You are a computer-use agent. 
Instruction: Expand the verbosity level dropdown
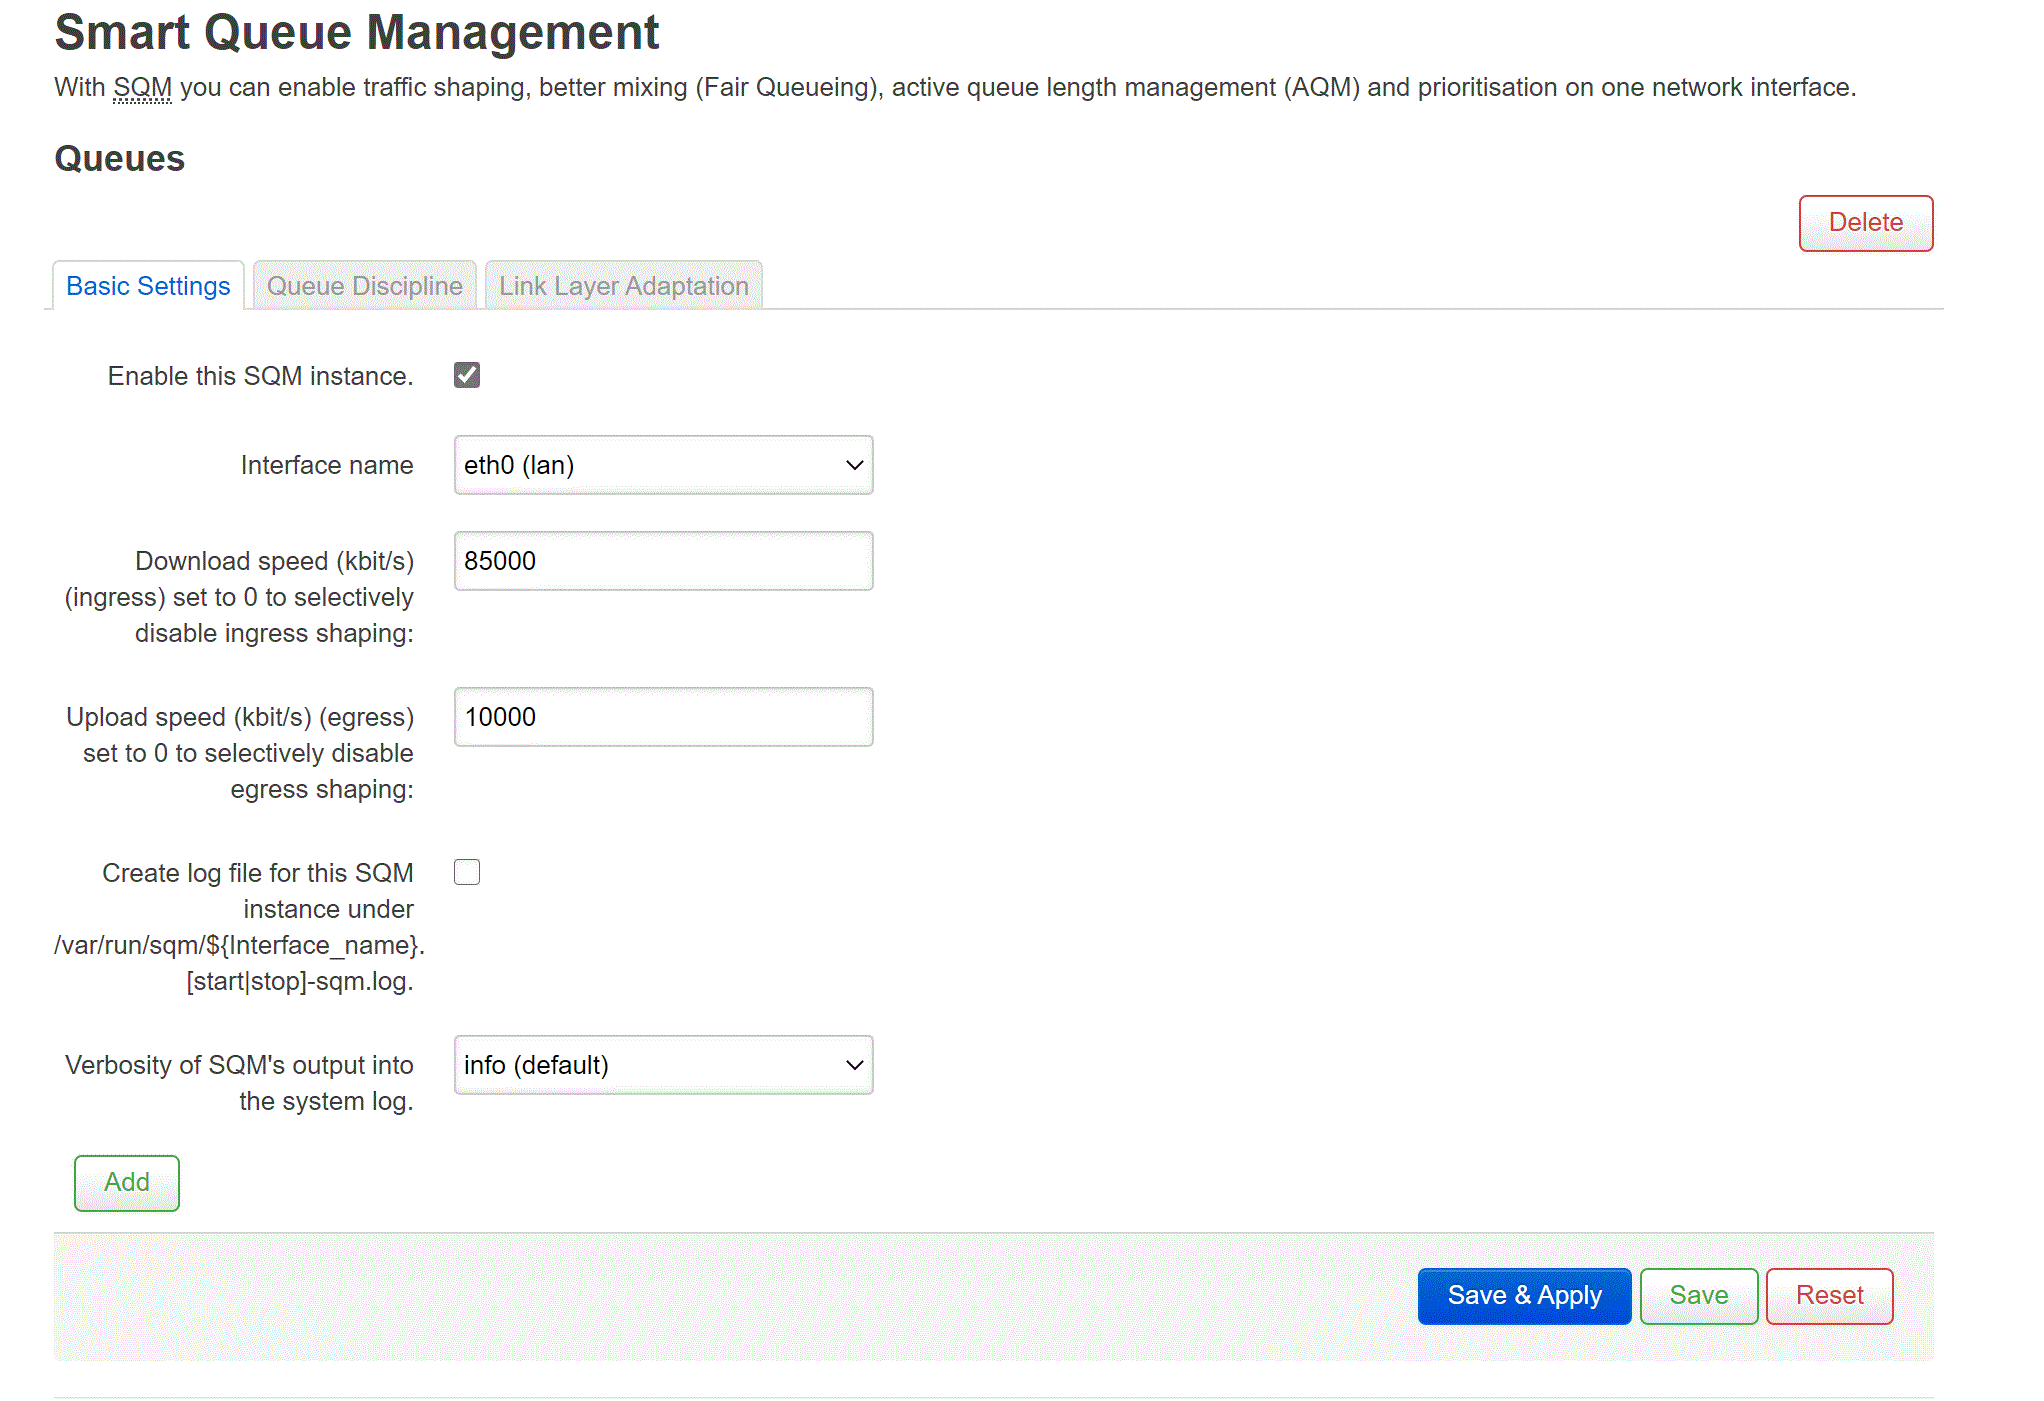click(662, 1065)
